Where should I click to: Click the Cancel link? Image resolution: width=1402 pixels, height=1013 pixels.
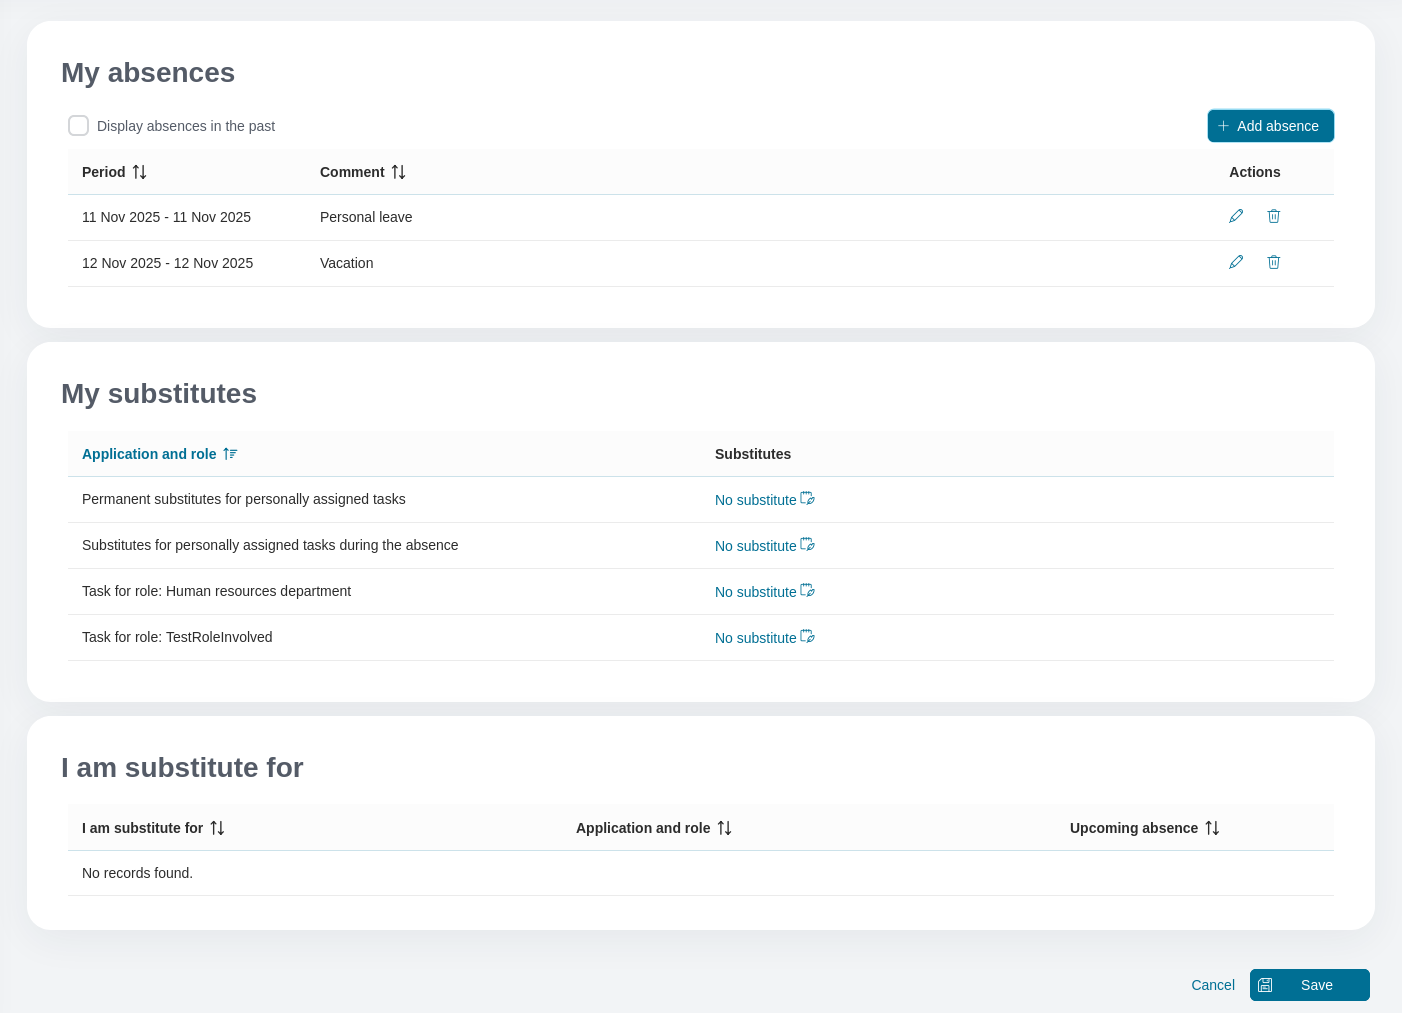pos(1212,985)
